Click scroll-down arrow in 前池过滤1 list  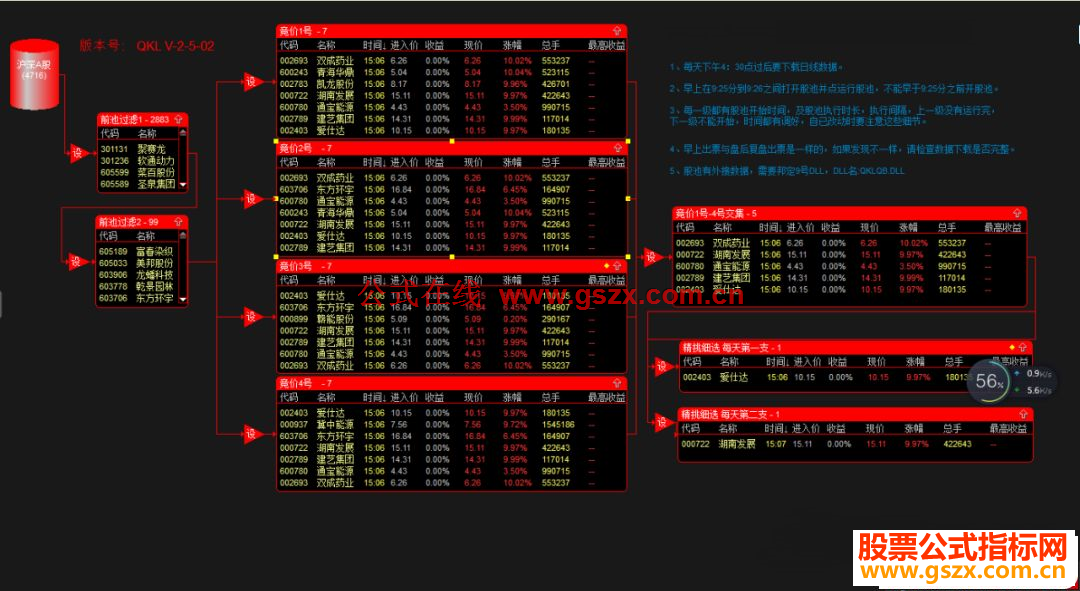[183, 185]
